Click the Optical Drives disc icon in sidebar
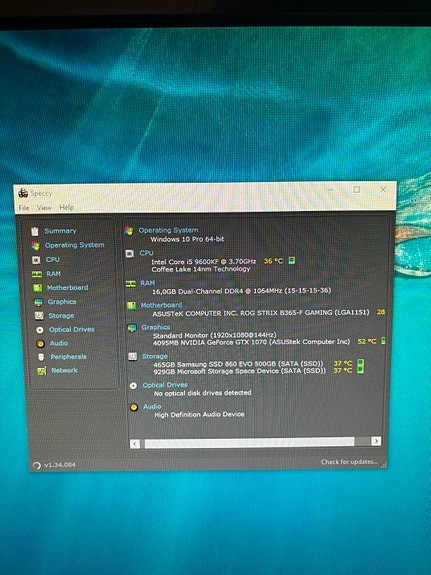Image resolution: width=431 pixels, height=575 pixels. click(x=40, y=330)
